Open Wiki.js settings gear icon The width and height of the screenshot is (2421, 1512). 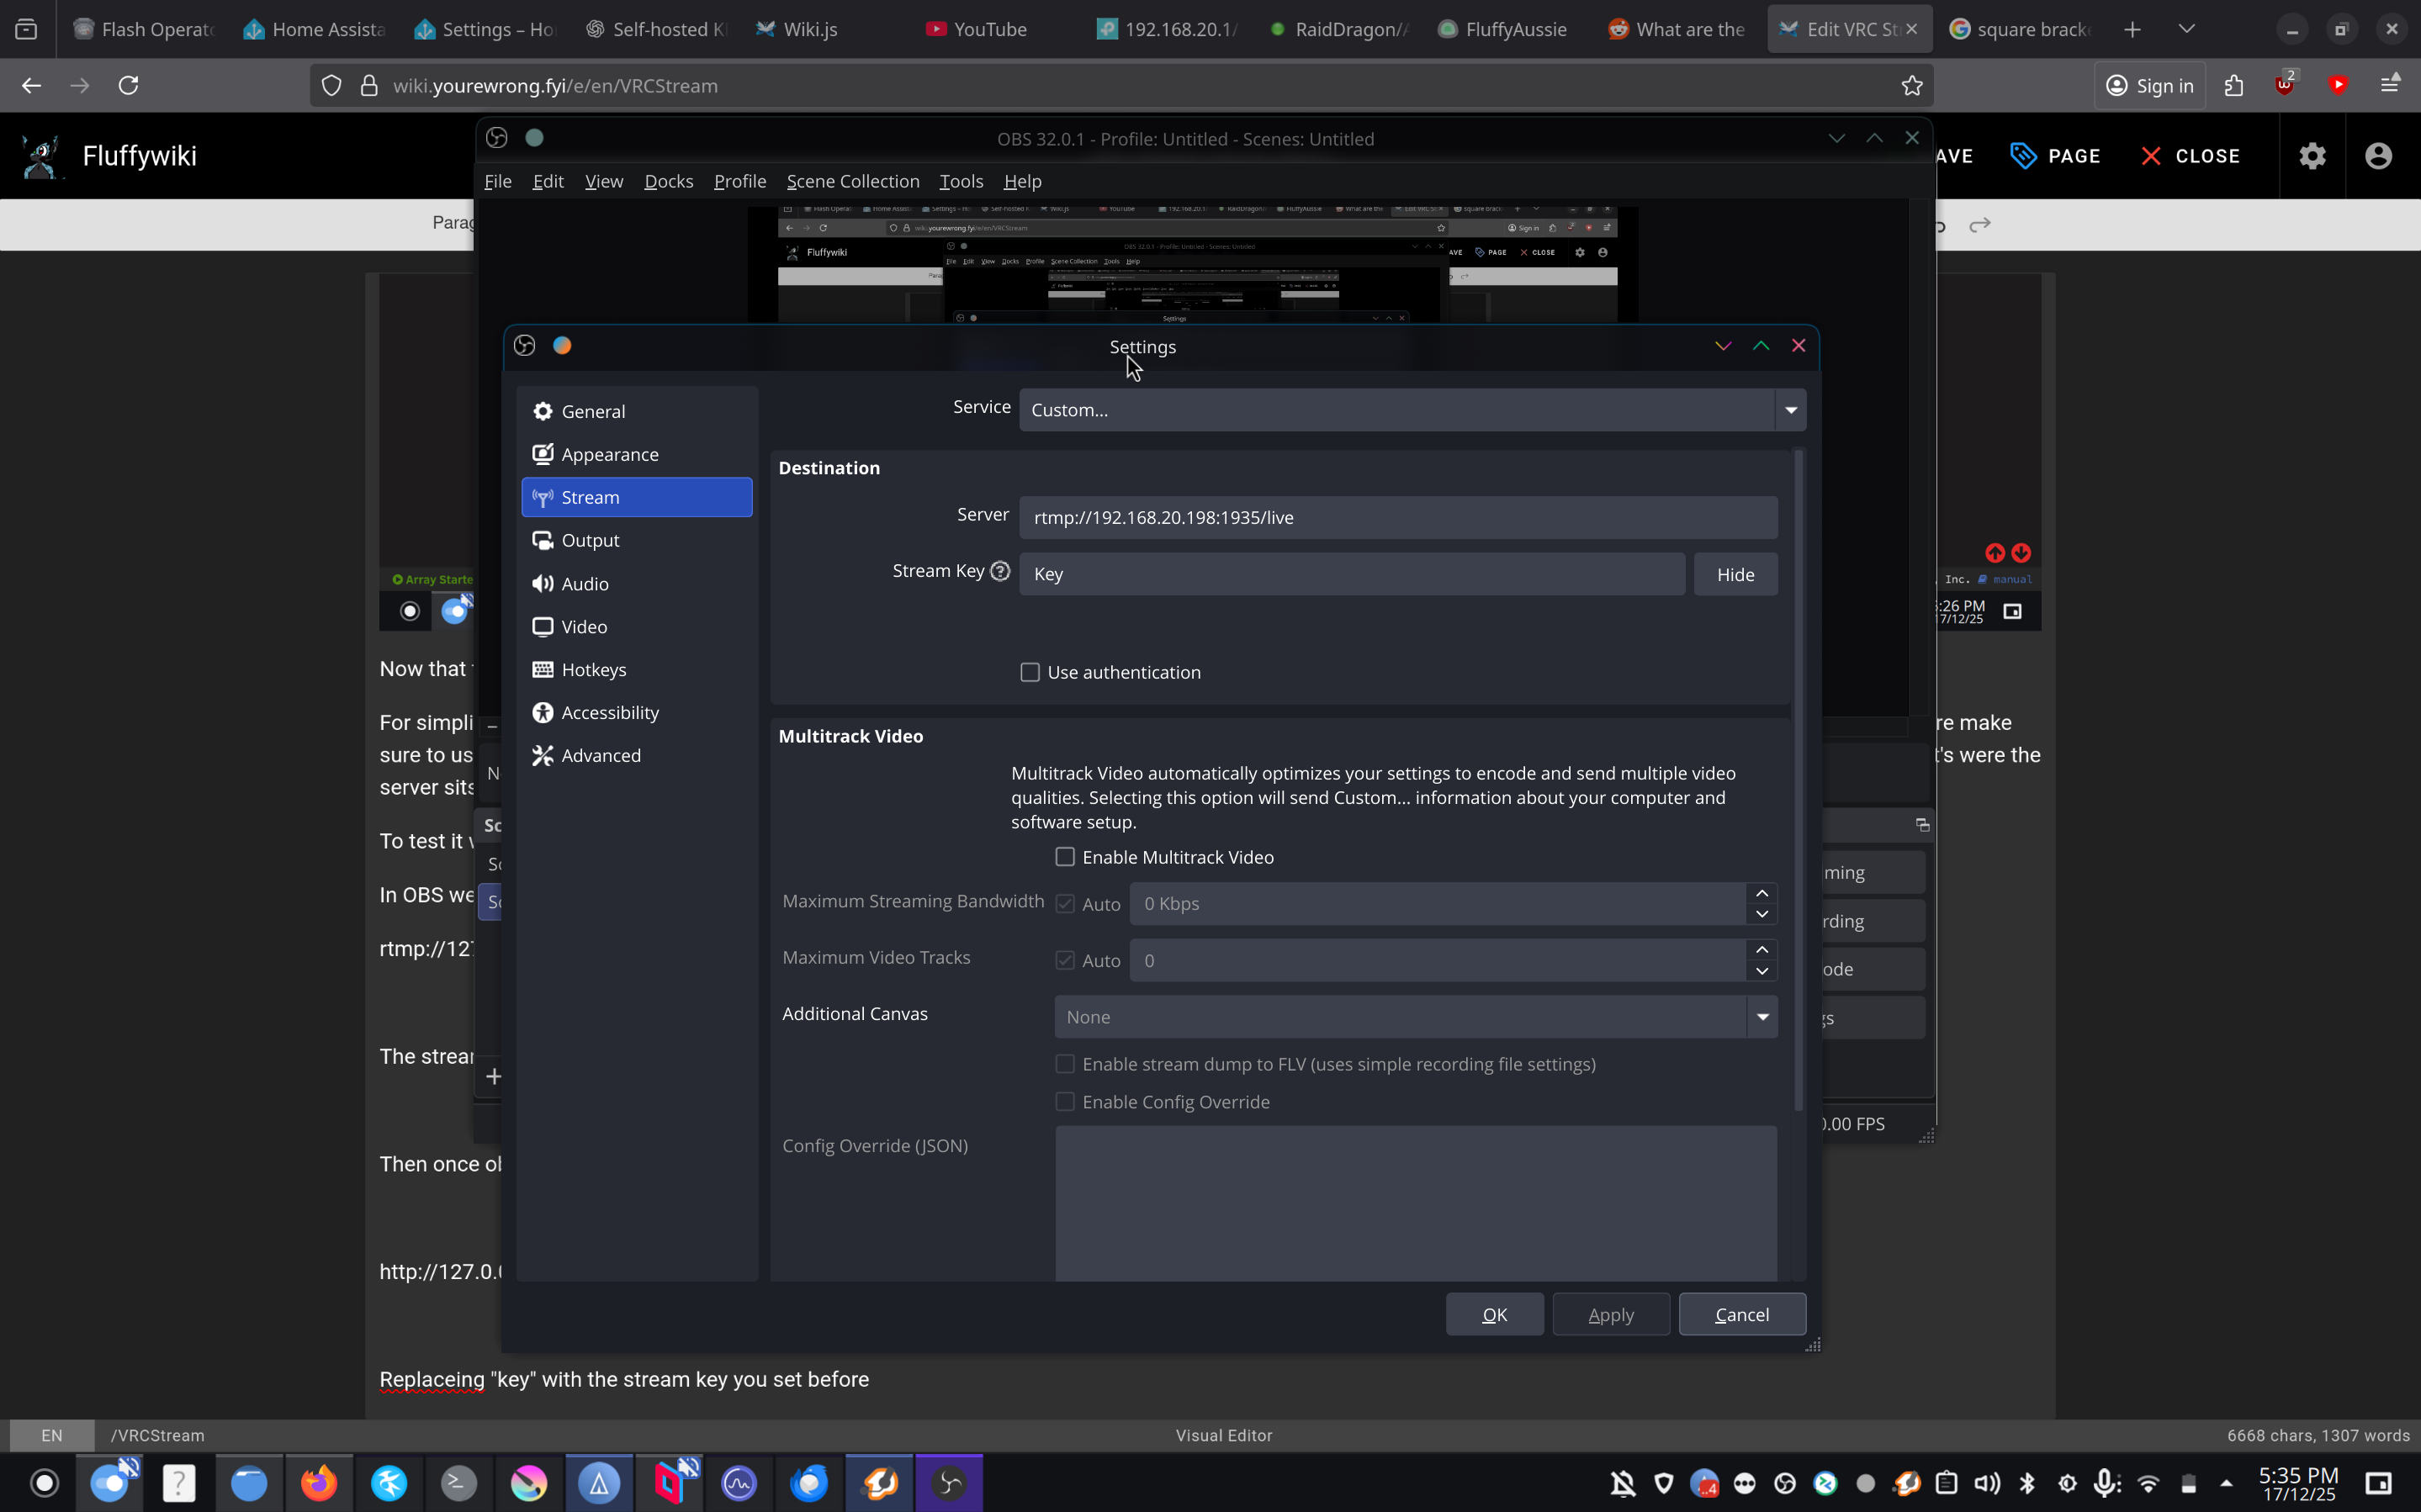click(2312, 156)
